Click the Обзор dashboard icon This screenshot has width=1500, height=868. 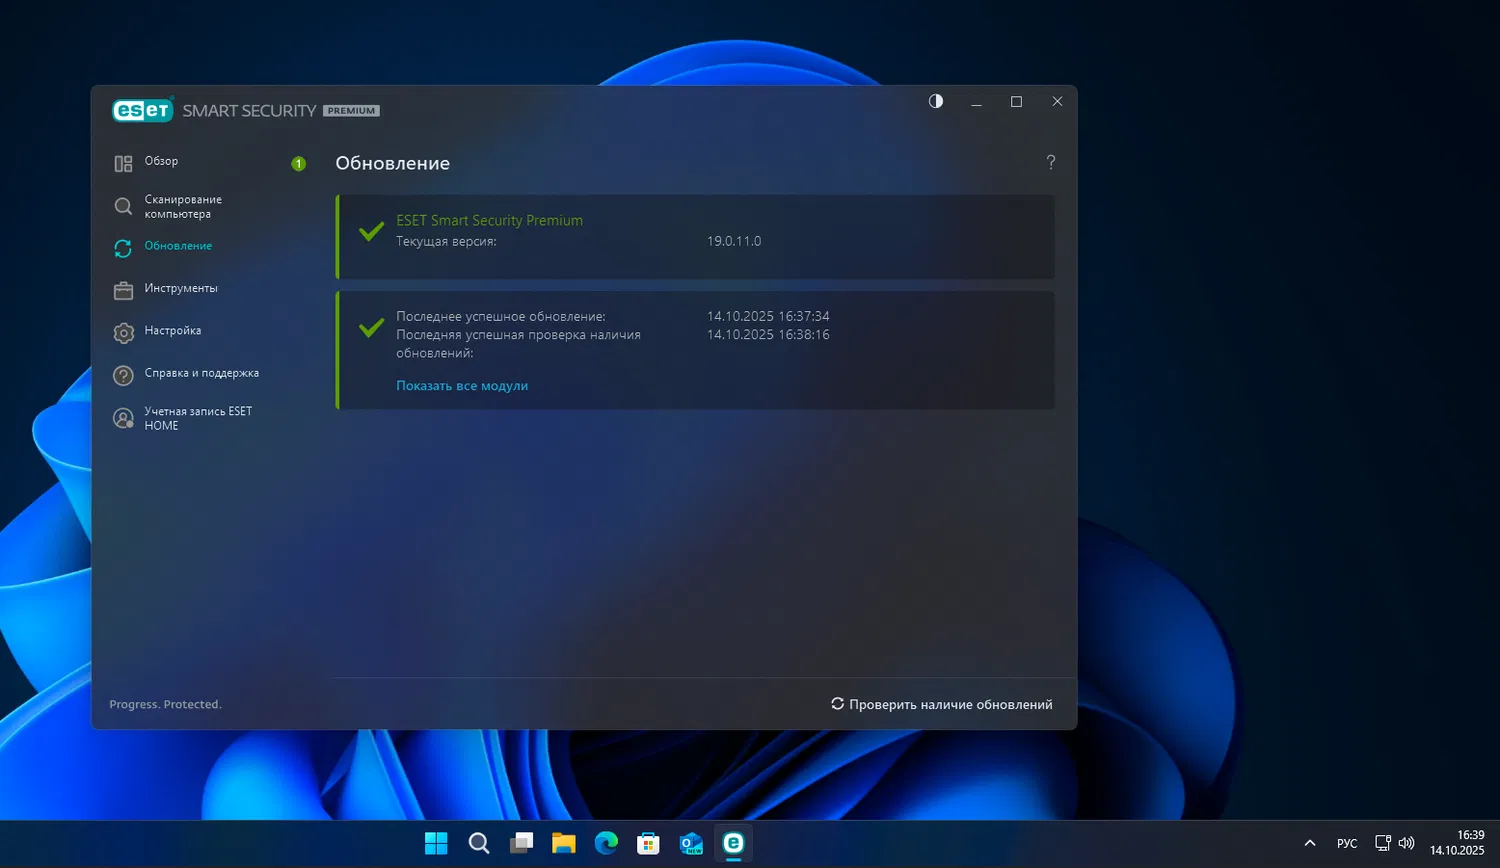coord(123,164)
